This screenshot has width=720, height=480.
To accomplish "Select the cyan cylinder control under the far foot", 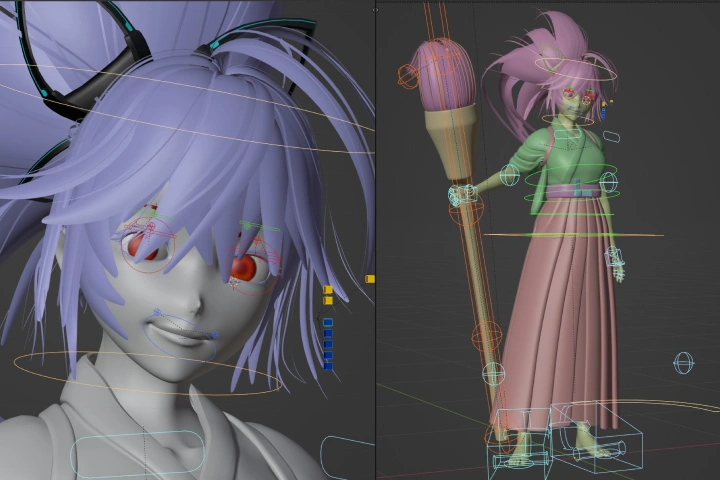I will pos(601,451).
